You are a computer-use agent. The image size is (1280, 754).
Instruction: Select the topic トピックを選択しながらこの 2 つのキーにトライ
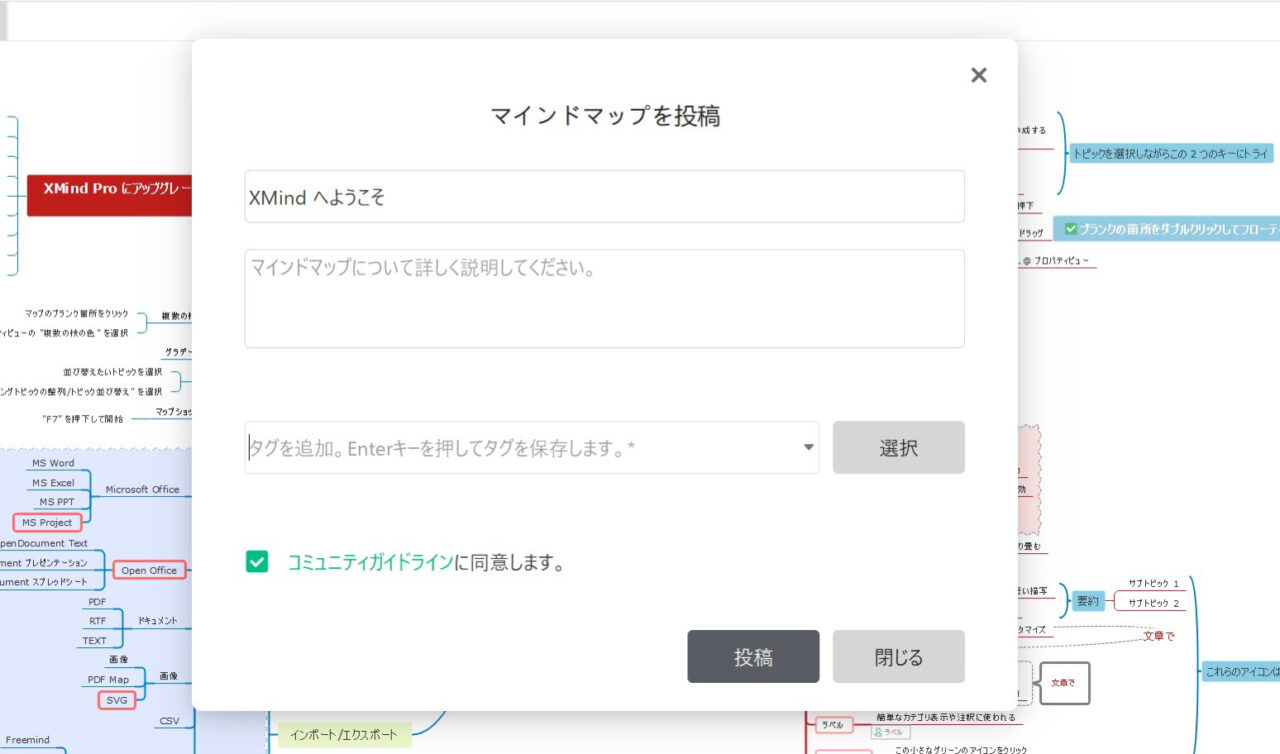[x=1171, y=154]
